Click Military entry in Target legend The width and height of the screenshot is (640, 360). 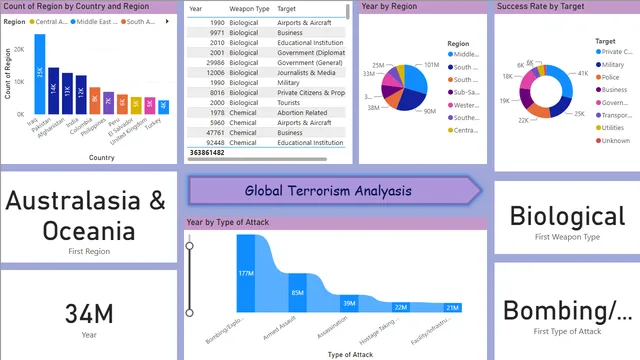610,64
